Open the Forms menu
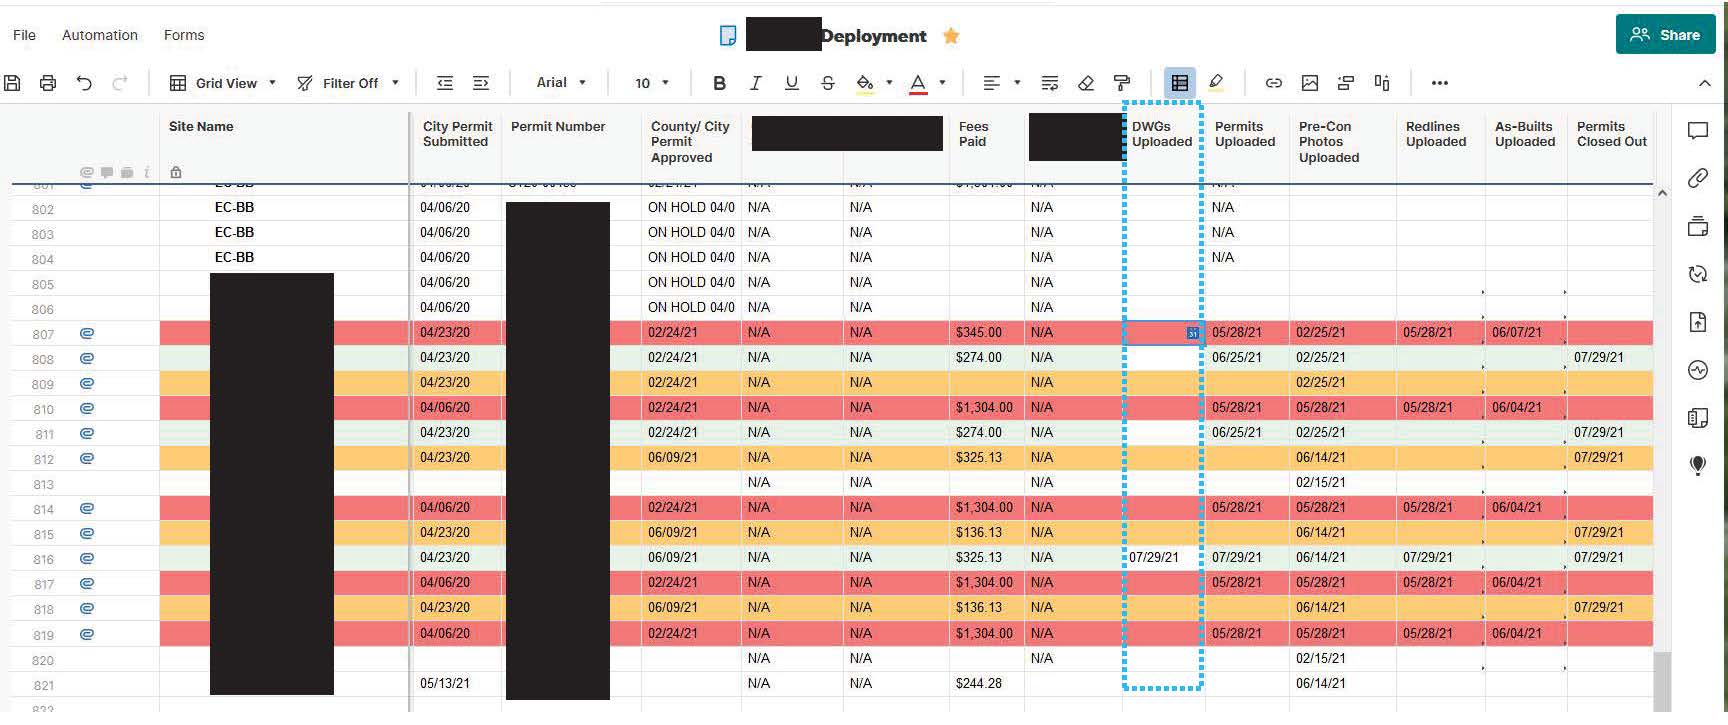1728x725 pixels. pyautogui.click(x=184, y=35)
